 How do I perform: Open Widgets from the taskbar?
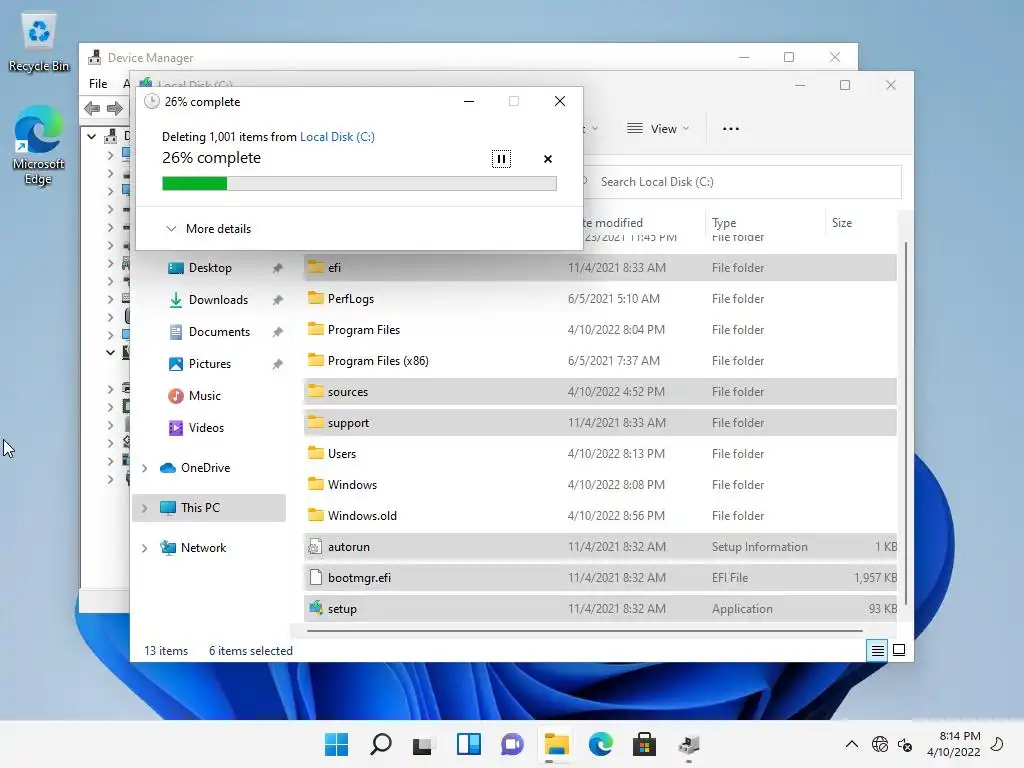468,744
